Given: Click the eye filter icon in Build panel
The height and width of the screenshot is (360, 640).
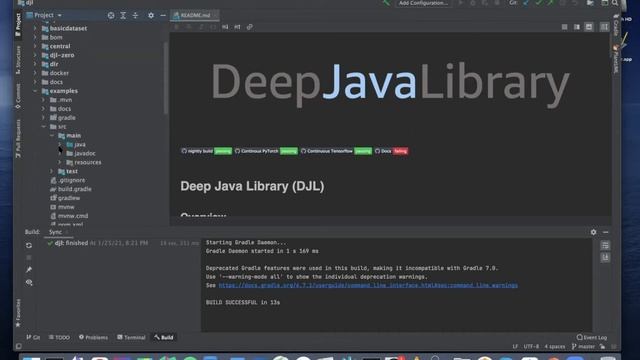Looking at the screenshot, I should (x=29, y=282).
